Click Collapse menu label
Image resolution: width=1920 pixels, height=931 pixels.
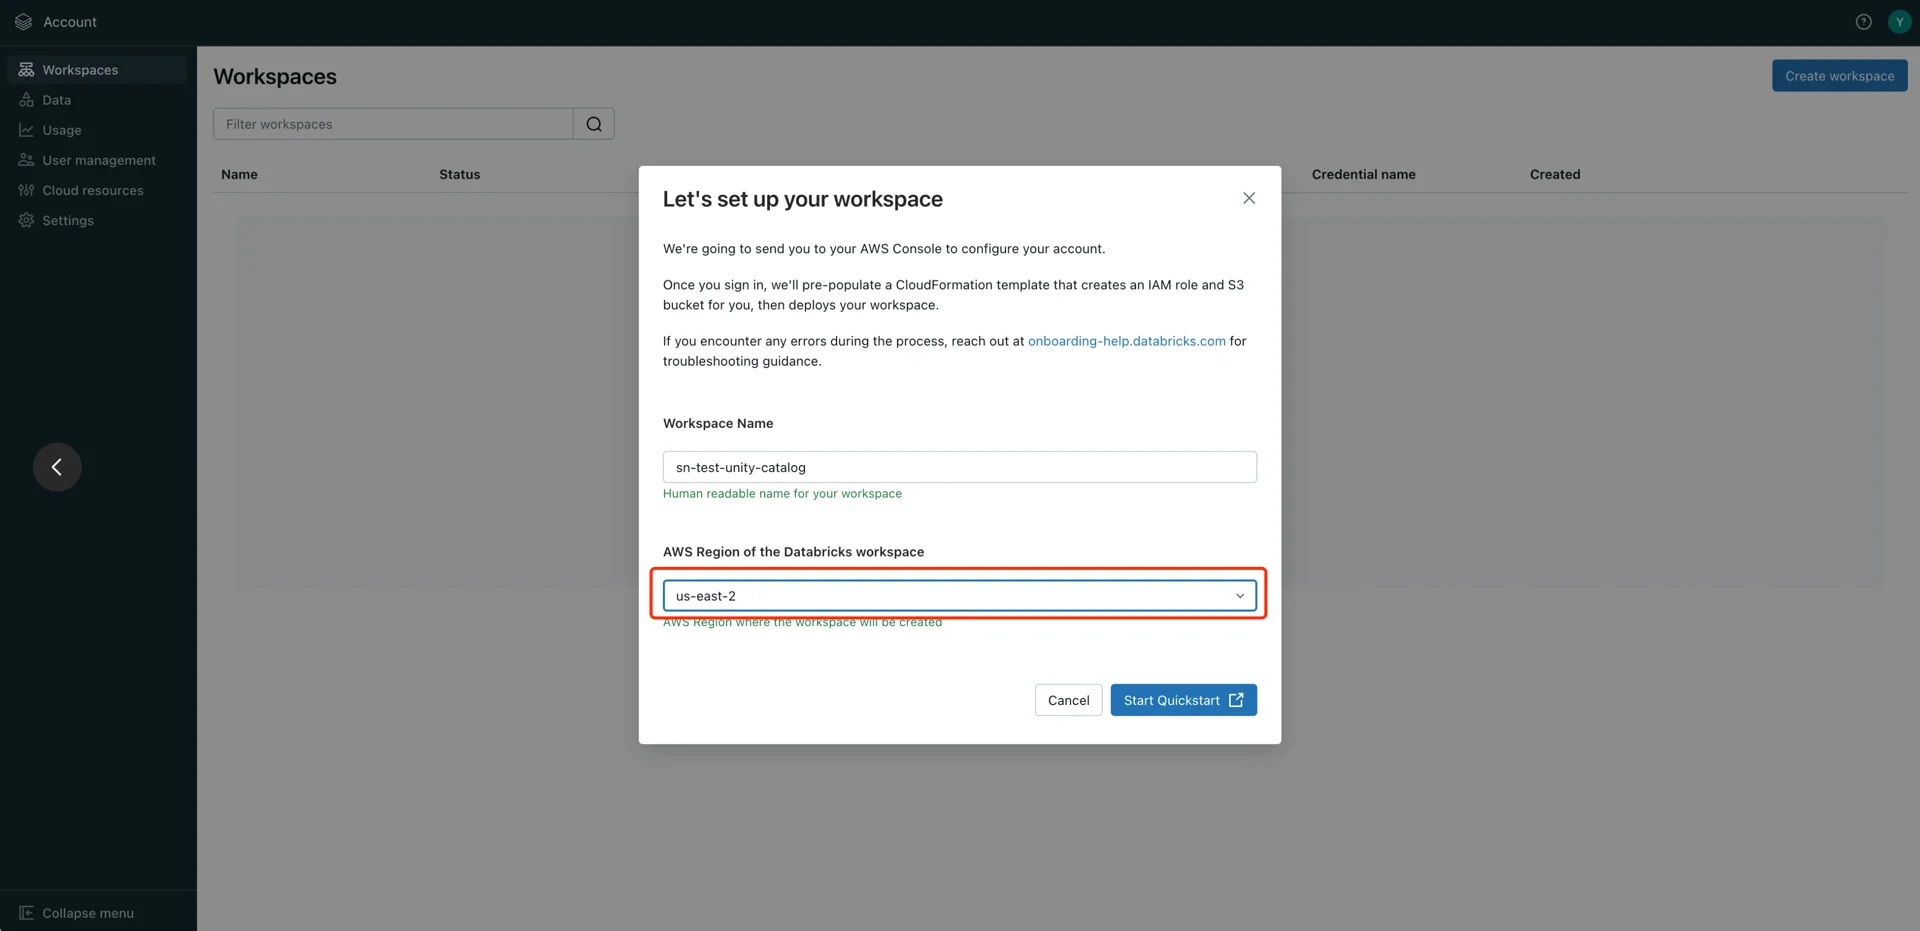coord(88,913)
